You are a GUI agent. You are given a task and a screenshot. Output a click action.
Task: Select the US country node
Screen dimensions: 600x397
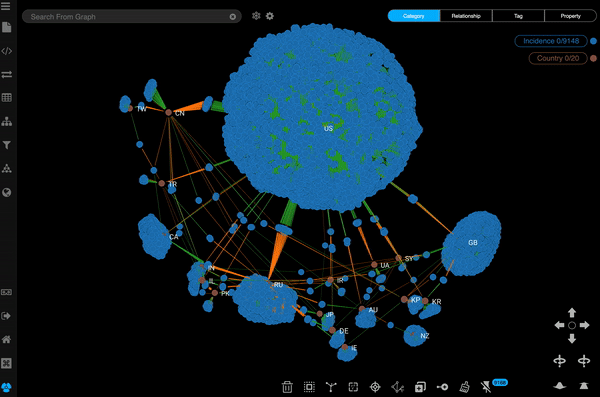pos(328,128)
